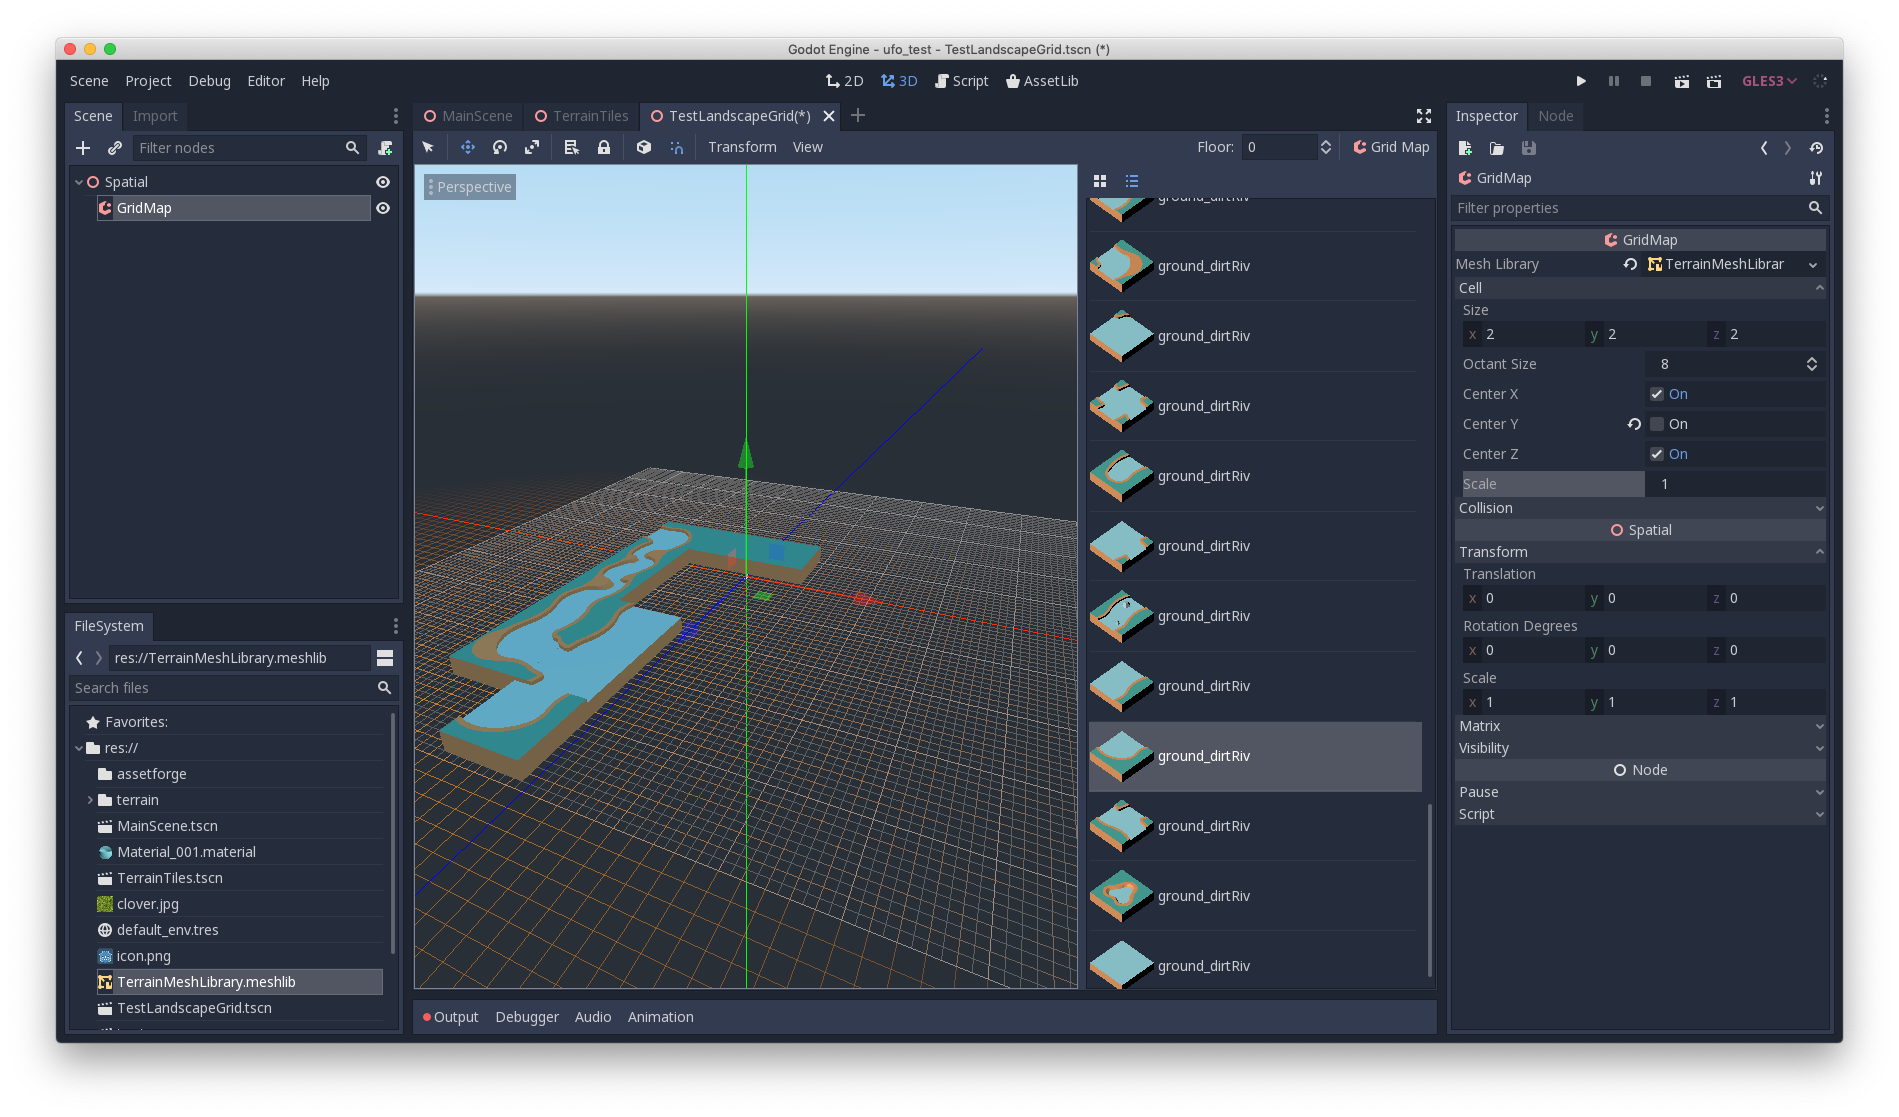Switch palette to thumbnail grid view
The image size is (1899, 1117).
tap(1100, 181)
